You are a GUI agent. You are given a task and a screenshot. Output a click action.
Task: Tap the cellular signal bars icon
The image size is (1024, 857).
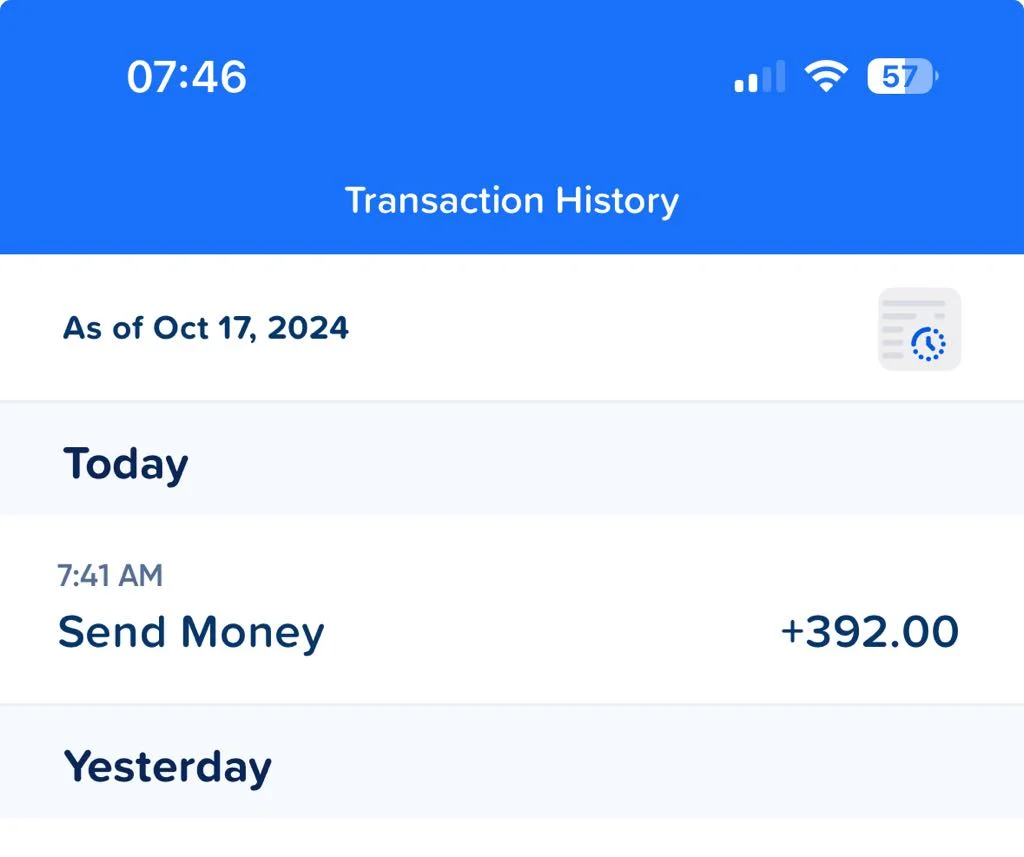760,76
